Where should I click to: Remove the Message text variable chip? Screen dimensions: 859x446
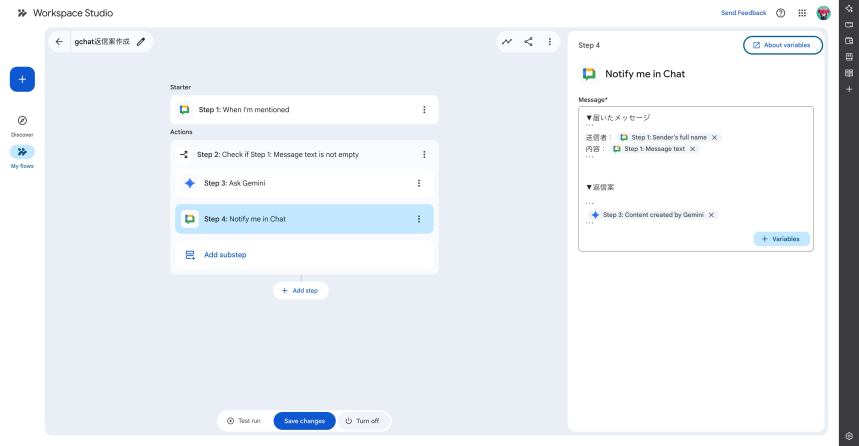692,149
